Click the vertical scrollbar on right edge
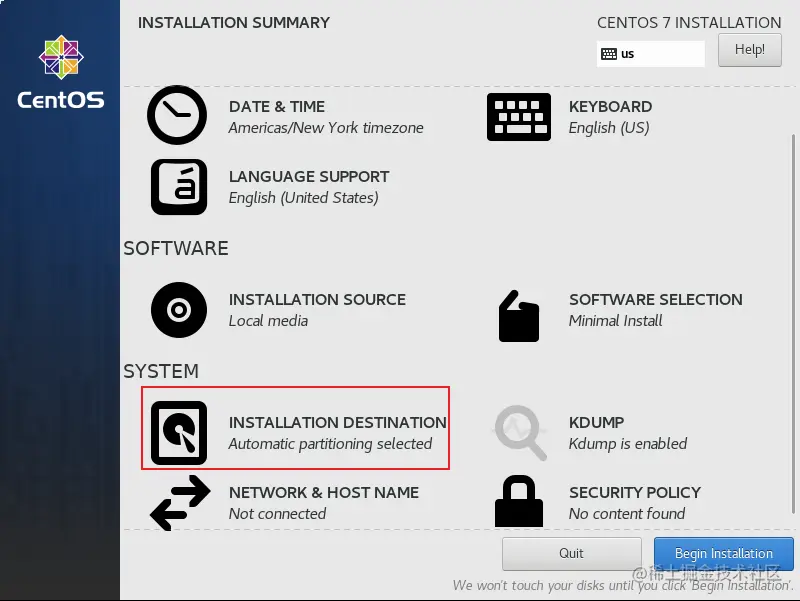Viewport: 800px width, 601px height. pos(793,324)
